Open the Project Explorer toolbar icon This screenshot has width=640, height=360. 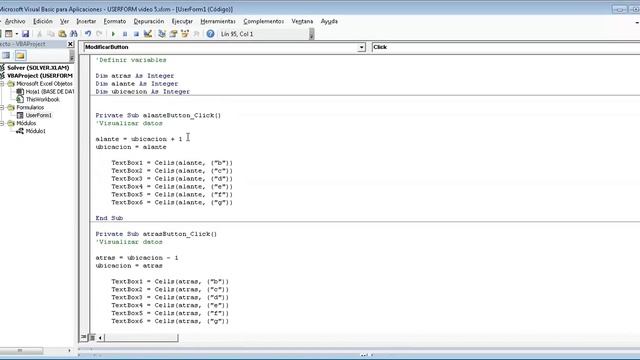pyautogui.click(x=162, y=34)
